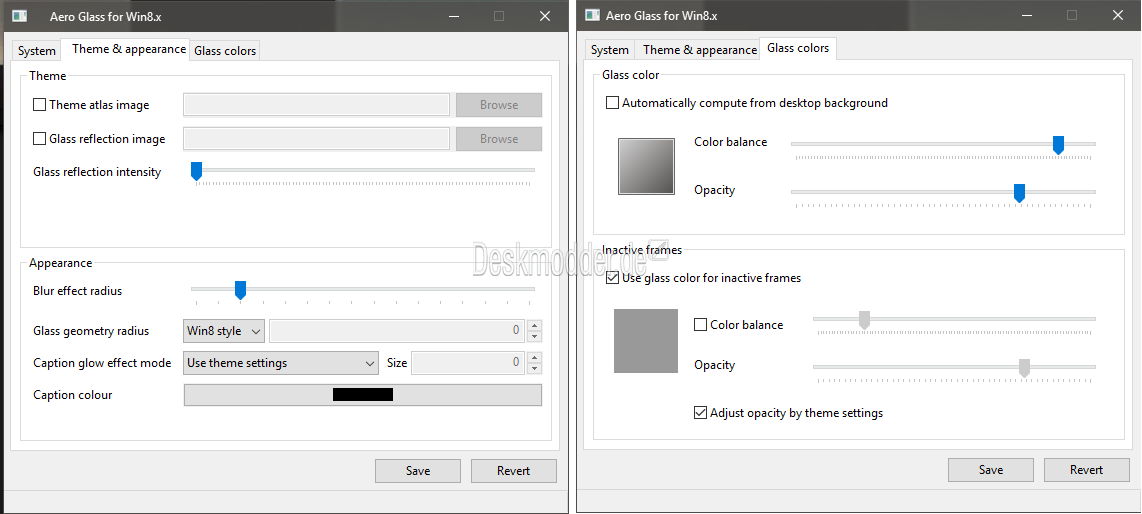The width and height of the screenshot is (1142, 514).
Task: Click the inactive frames Opacity slider handle
Action: [1025, 368]
